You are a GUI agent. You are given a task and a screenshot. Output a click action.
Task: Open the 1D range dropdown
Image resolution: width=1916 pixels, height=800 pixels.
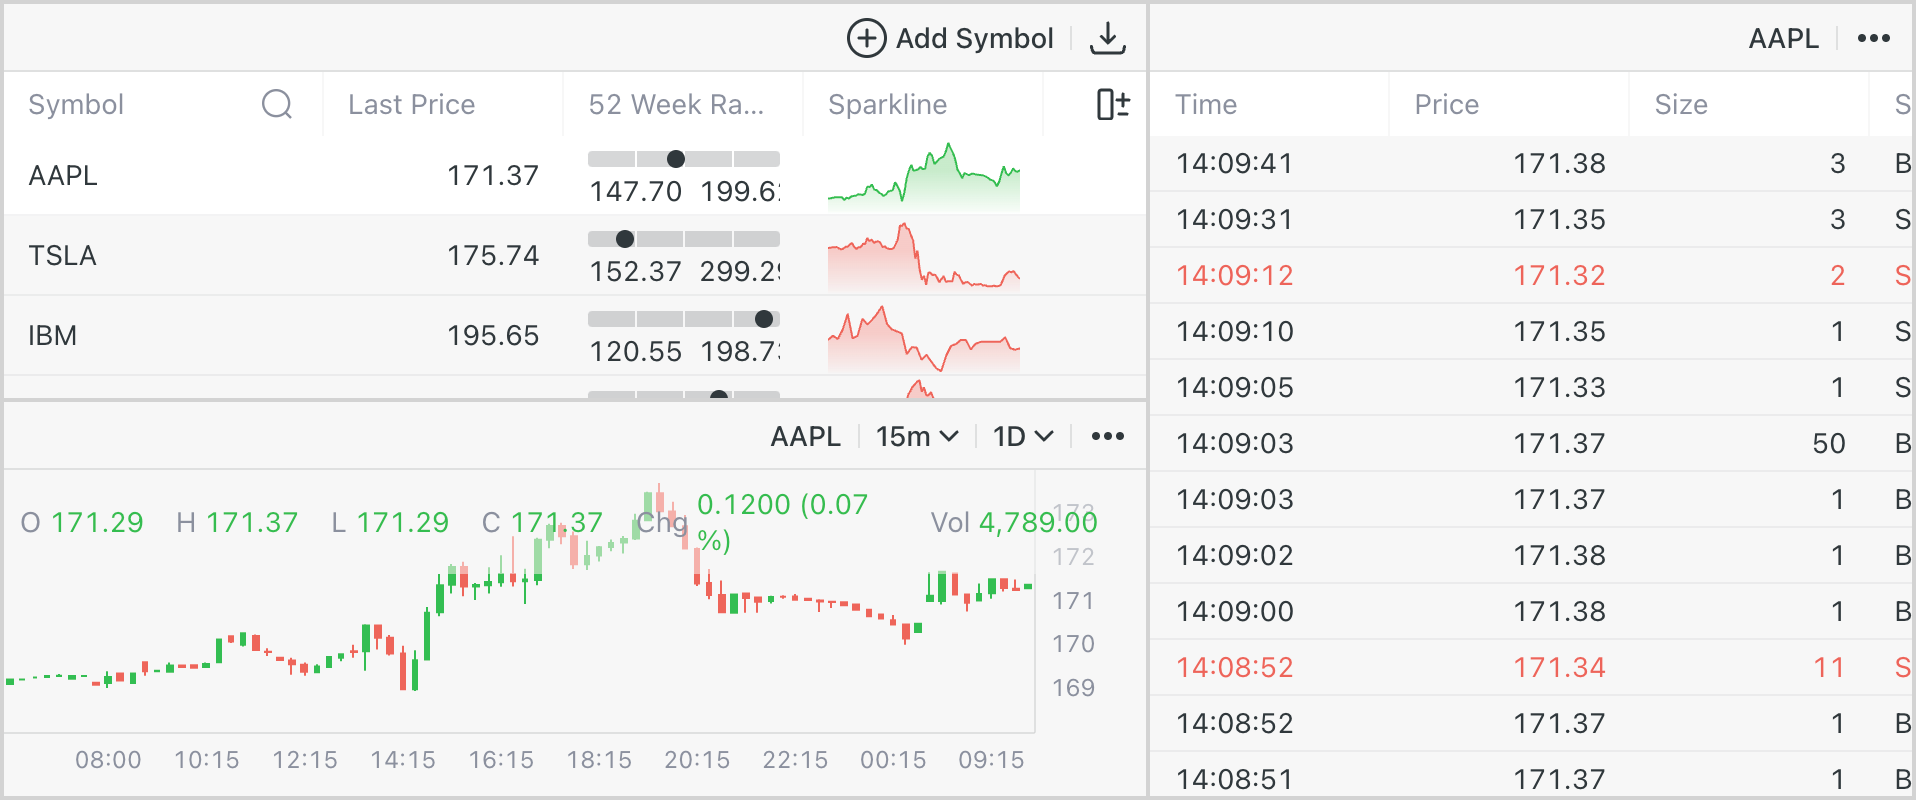[x=1022, y=436]
